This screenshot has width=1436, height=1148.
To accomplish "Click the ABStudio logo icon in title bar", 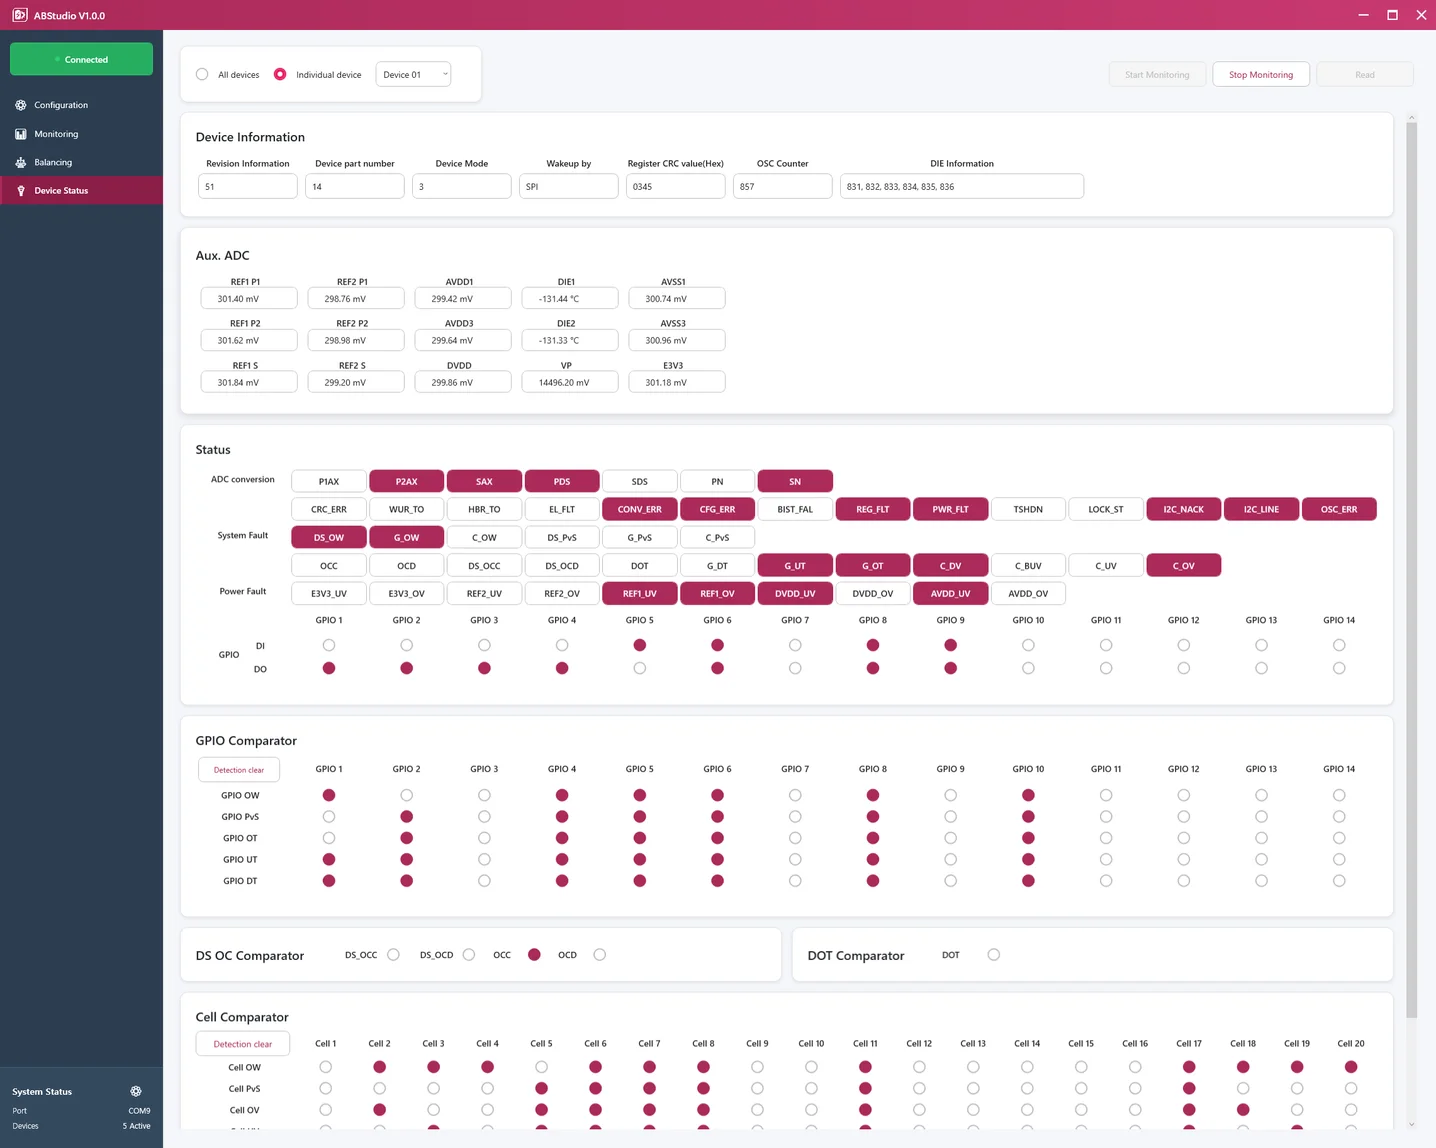I will point(19,15).
